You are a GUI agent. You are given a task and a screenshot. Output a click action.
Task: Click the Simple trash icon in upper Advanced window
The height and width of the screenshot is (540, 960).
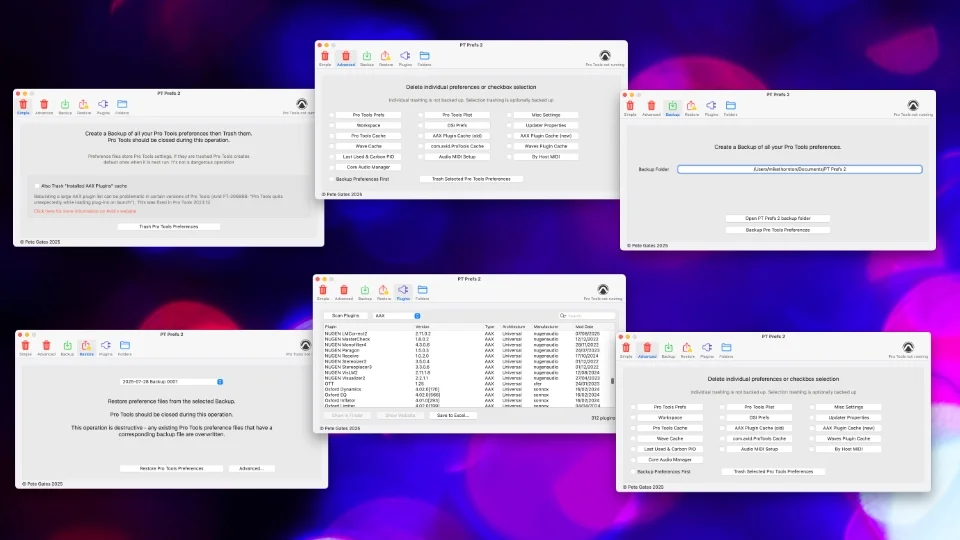[x=324, y=58]
